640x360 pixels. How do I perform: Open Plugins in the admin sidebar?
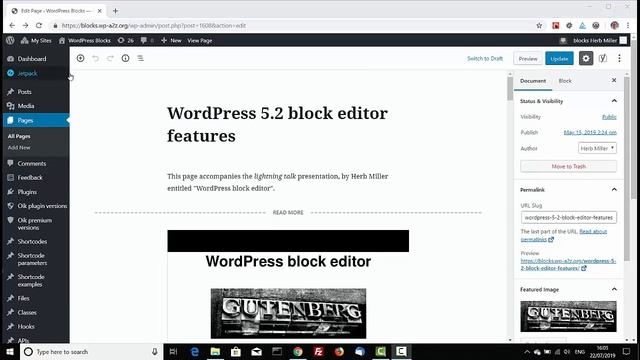pyautogui.click(x=27, y=192)
